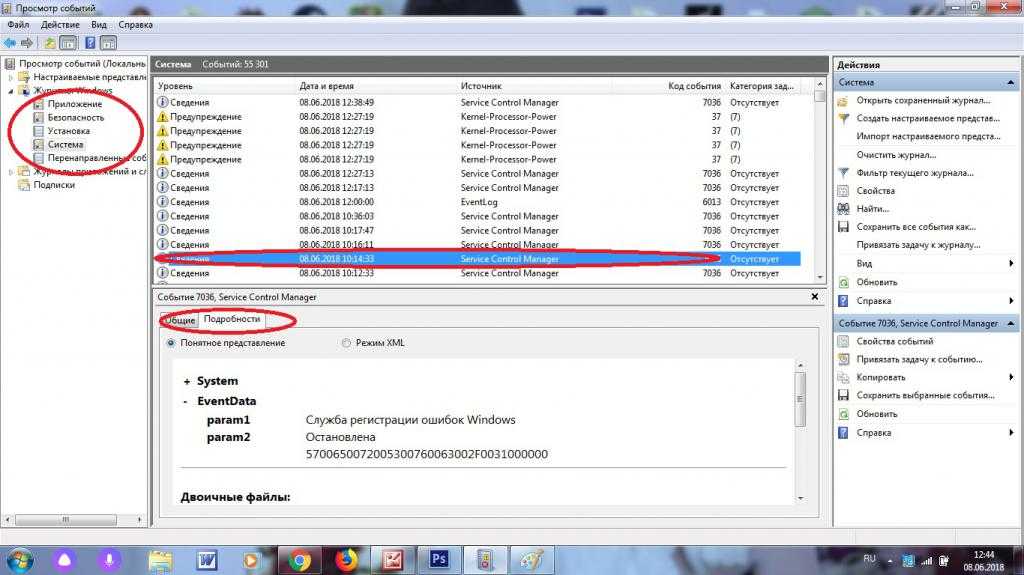The width and height of the screenshot is (1024, 575).
Task: Open the Вид menu
Action: coord(99,24)
